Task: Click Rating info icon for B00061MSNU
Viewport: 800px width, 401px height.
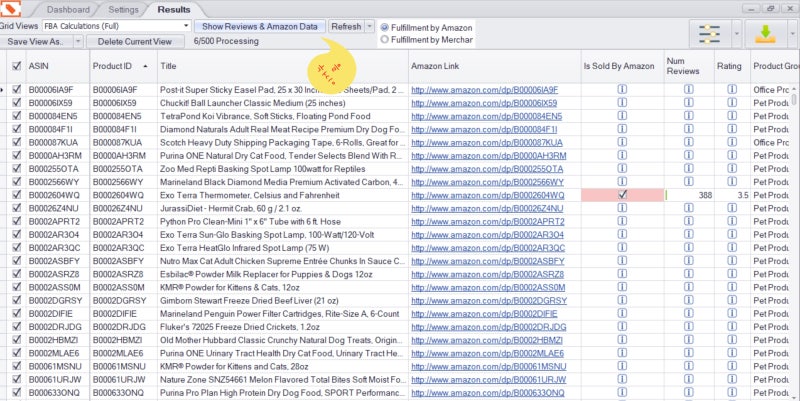Action: pos(732,366)
